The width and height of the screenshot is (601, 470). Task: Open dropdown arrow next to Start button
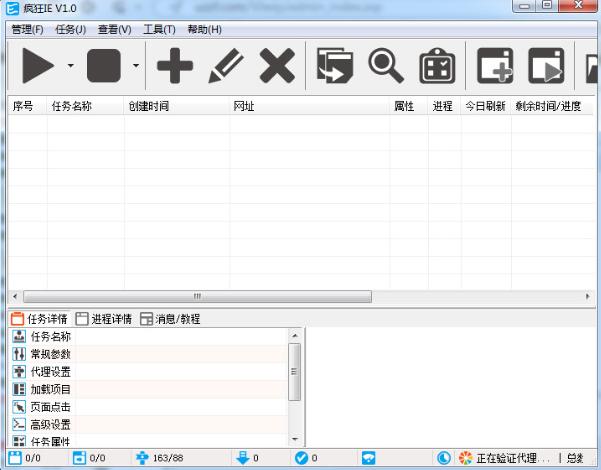pos(70,66)
